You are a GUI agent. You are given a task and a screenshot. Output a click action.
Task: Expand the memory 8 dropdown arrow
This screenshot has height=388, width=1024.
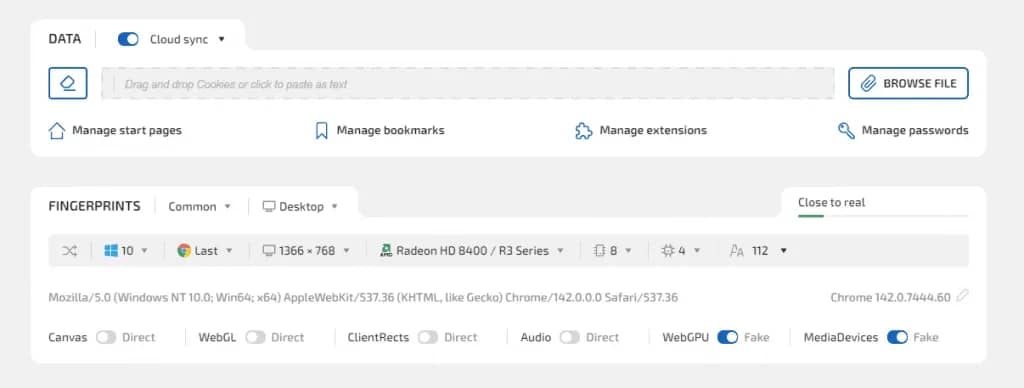[x=628, y=251]
